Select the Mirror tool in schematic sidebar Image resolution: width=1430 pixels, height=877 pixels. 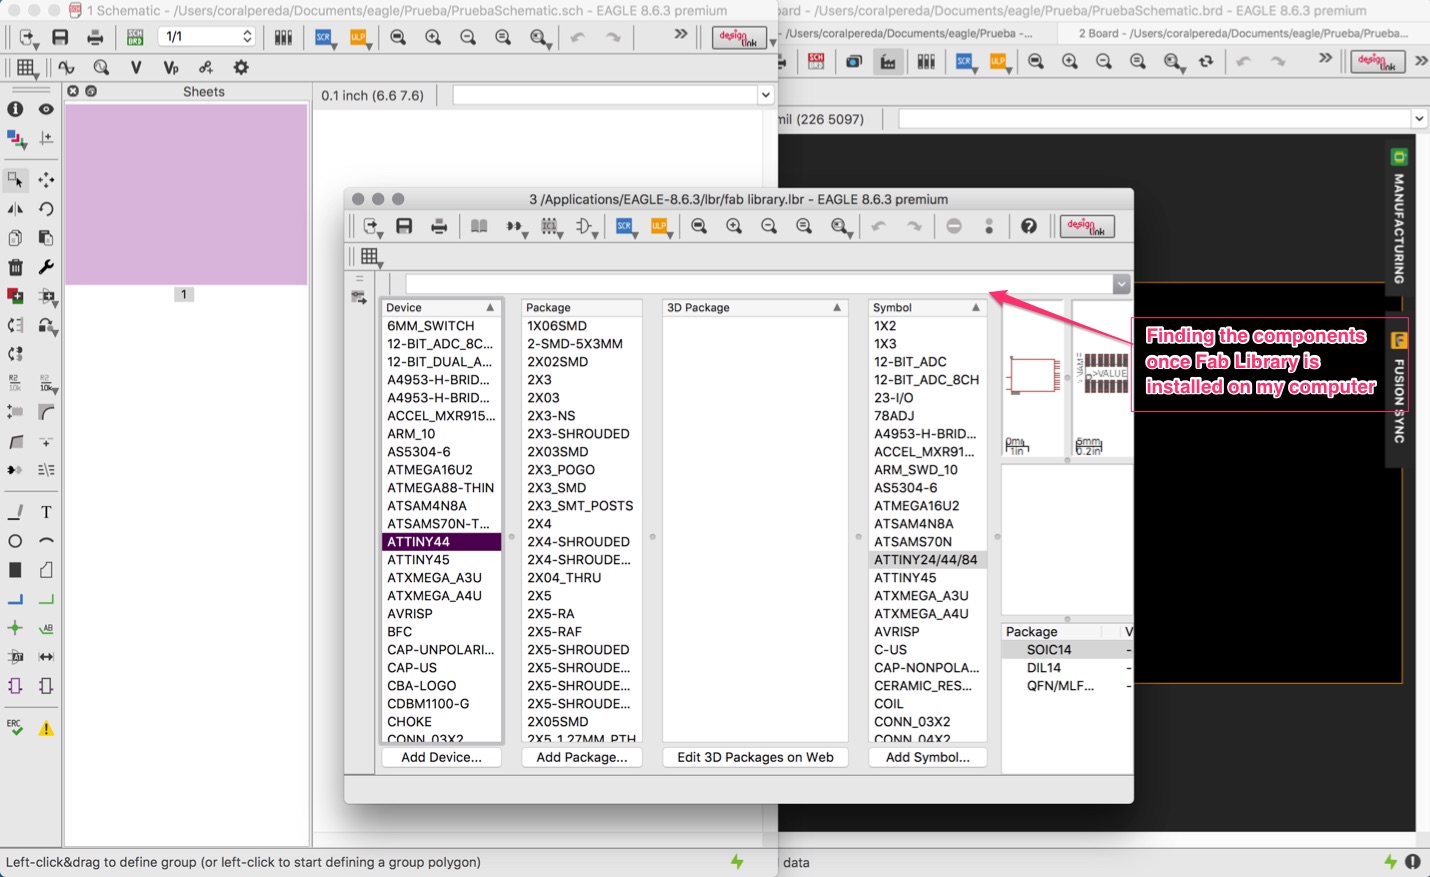tap(15, 209)
